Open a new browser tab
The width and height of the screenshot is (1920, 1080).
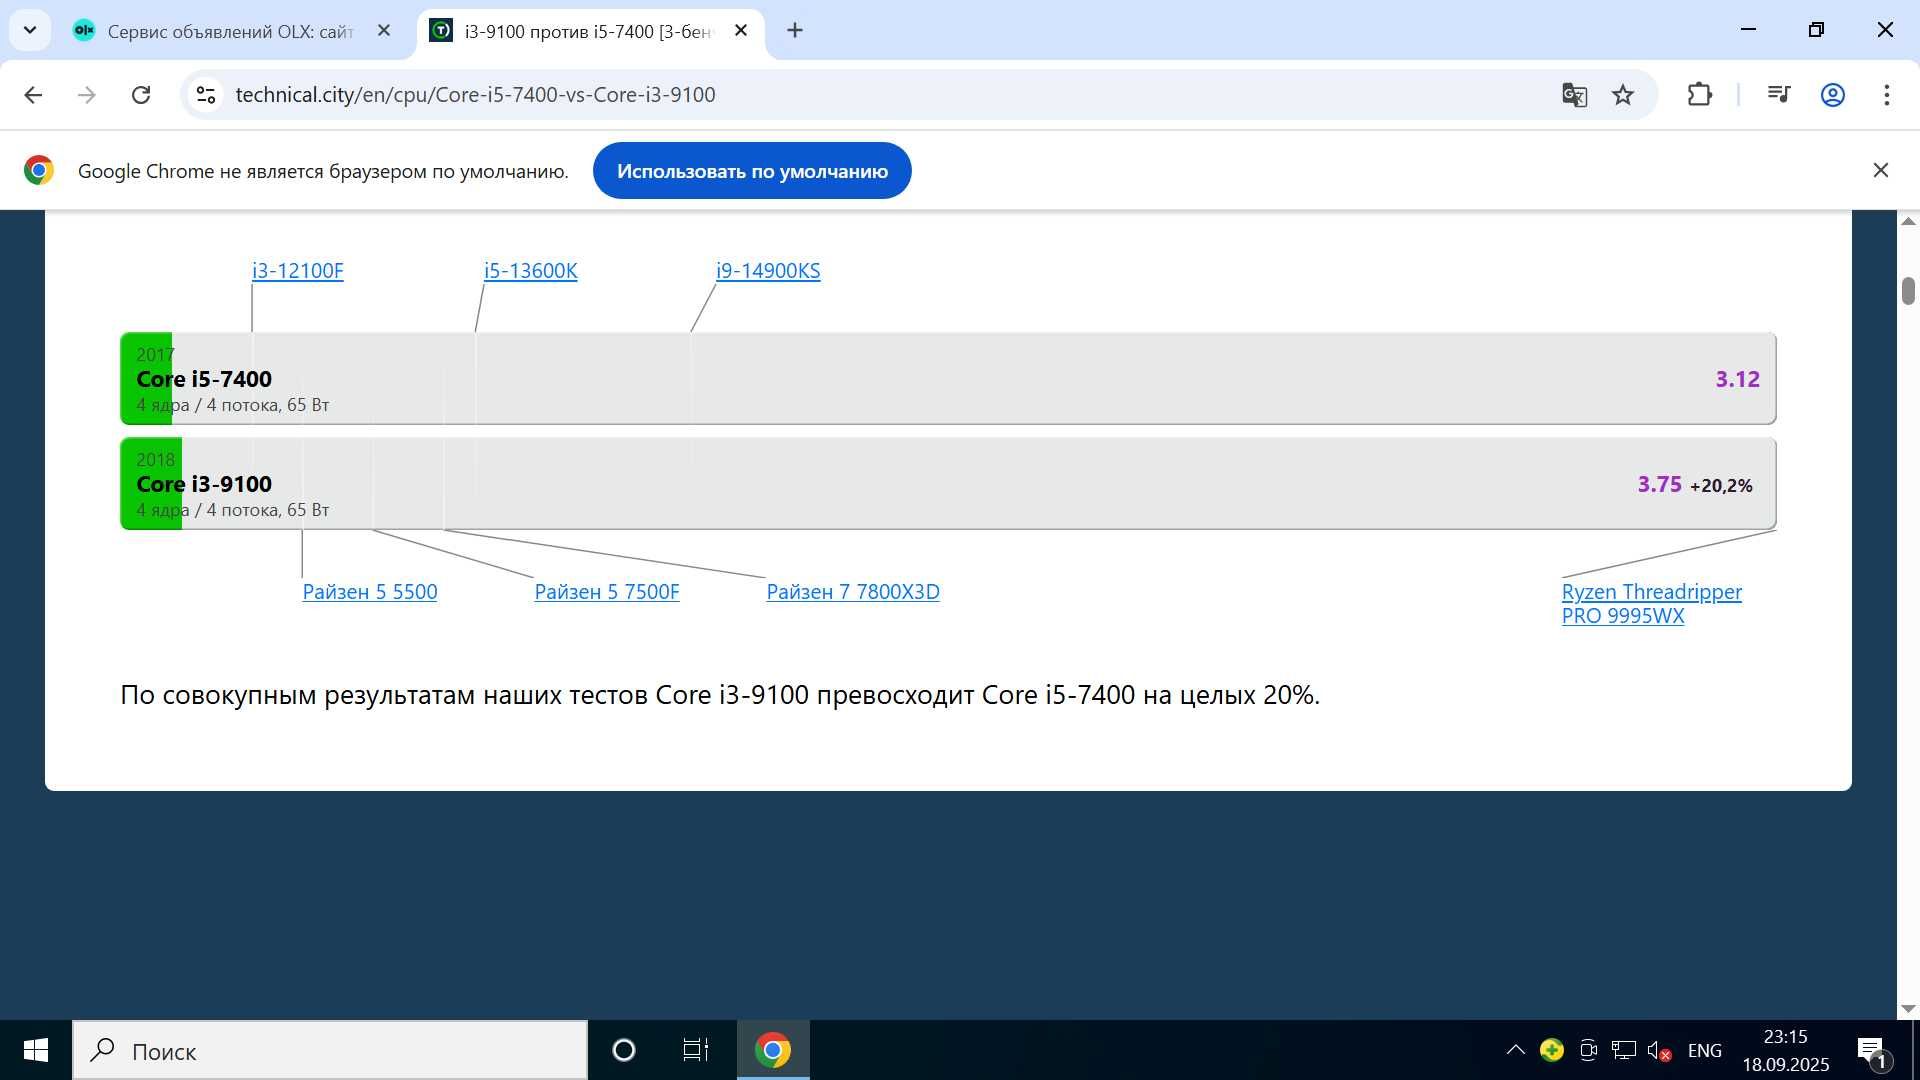795,31
